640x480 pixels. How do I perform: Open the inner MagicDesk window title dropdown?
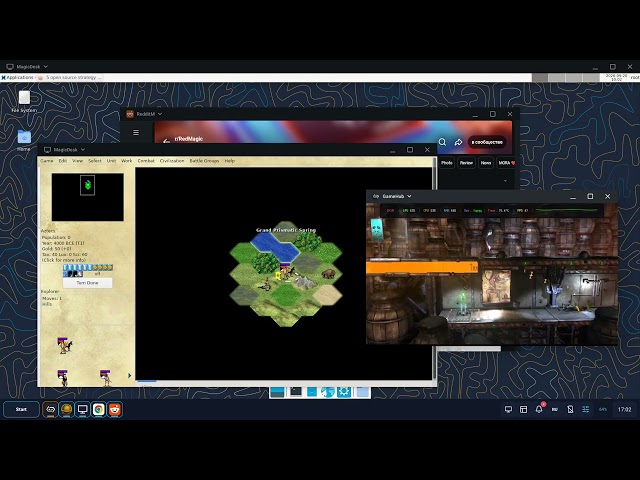pos(83,150)
